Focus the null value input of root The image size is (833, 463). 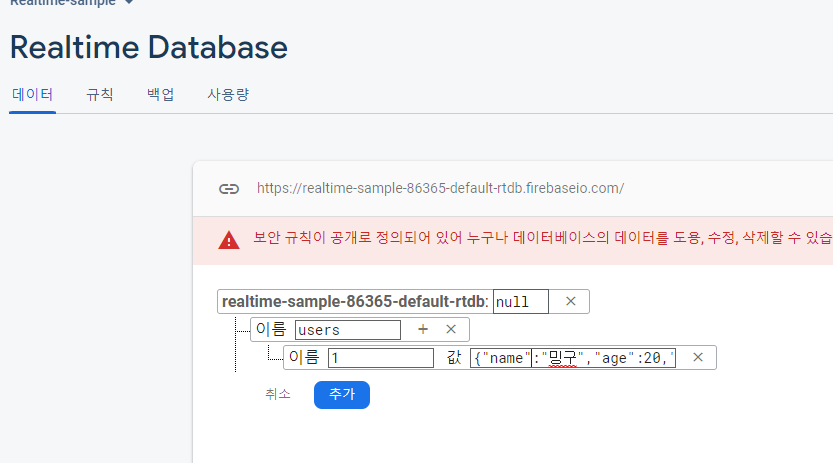pos(521,302)
